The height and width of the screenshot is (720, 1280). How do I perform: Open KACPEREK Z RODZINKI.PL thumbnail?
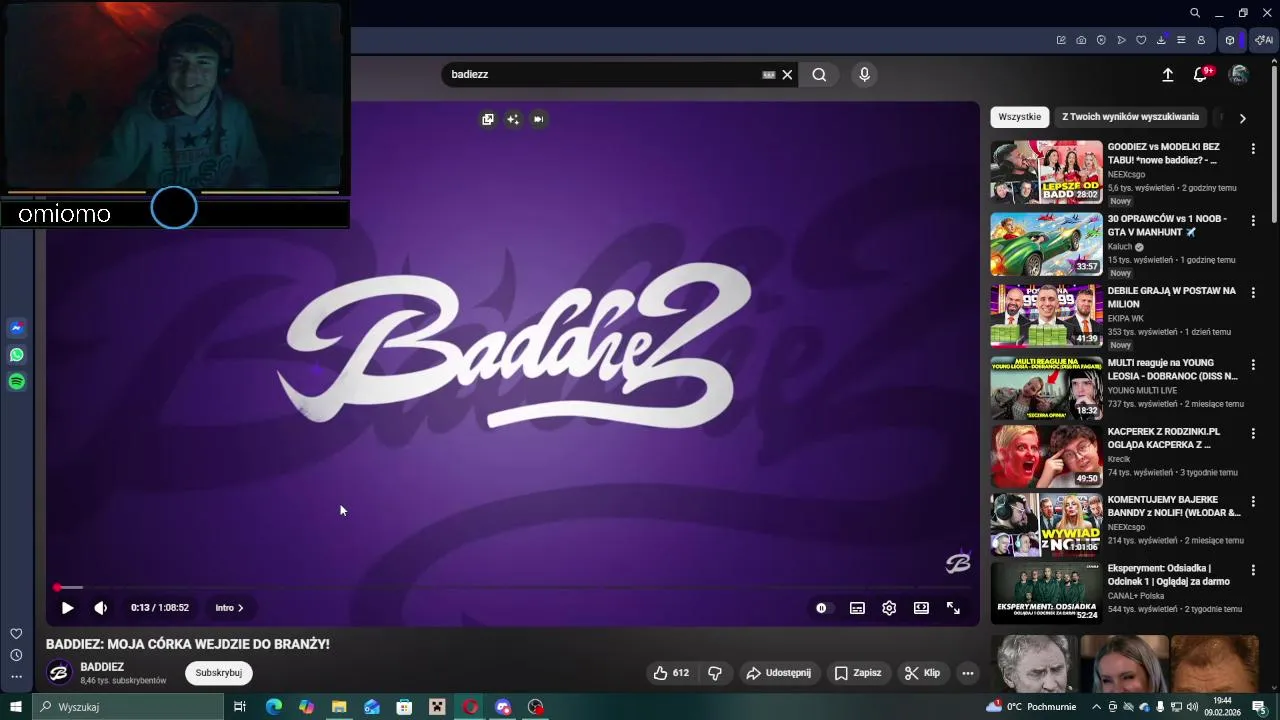coord(1046,456)
